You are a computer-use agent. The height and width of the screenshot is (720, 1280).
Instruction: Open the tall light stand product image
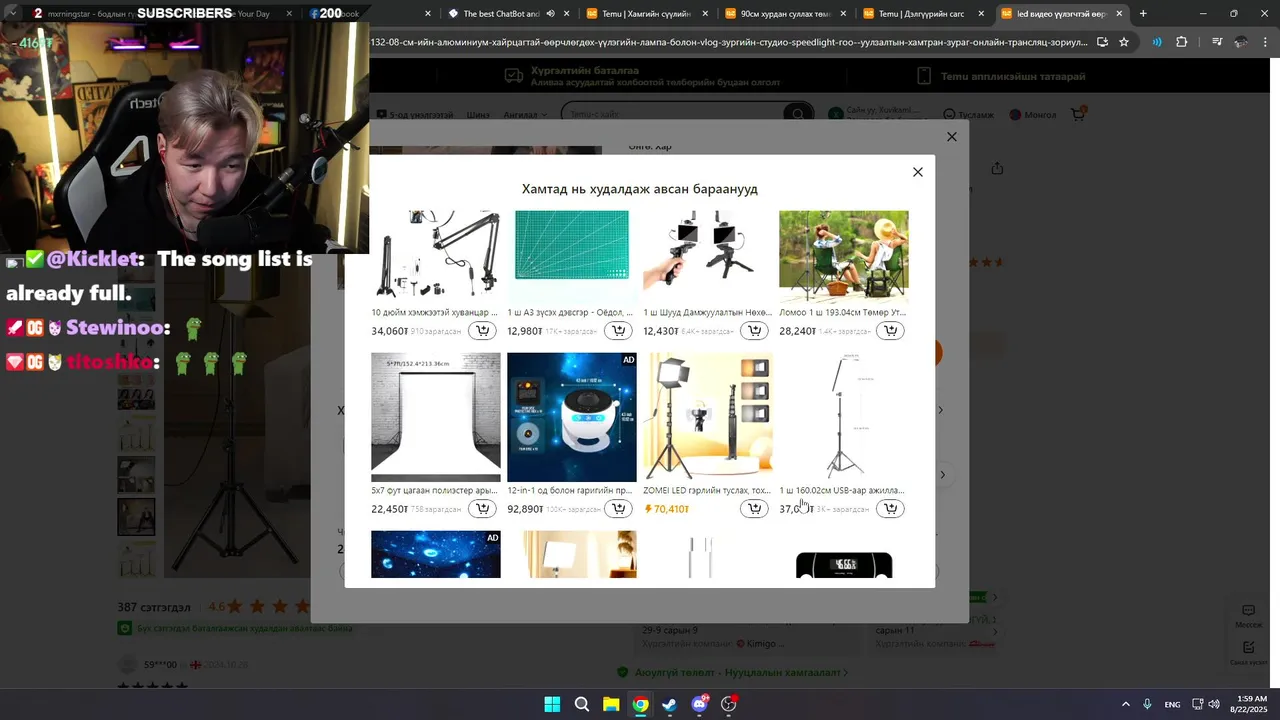pos(844,417)
